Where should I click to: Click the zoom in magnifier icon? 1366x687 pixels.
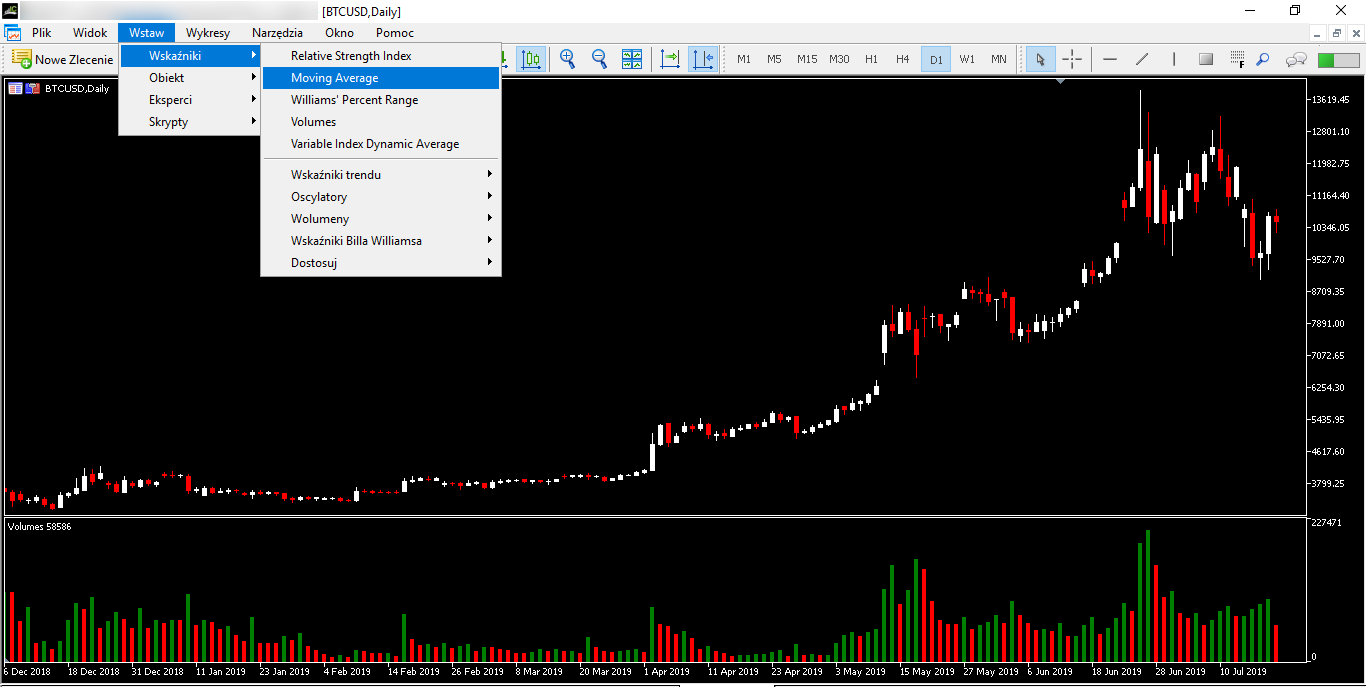(568, 59)
